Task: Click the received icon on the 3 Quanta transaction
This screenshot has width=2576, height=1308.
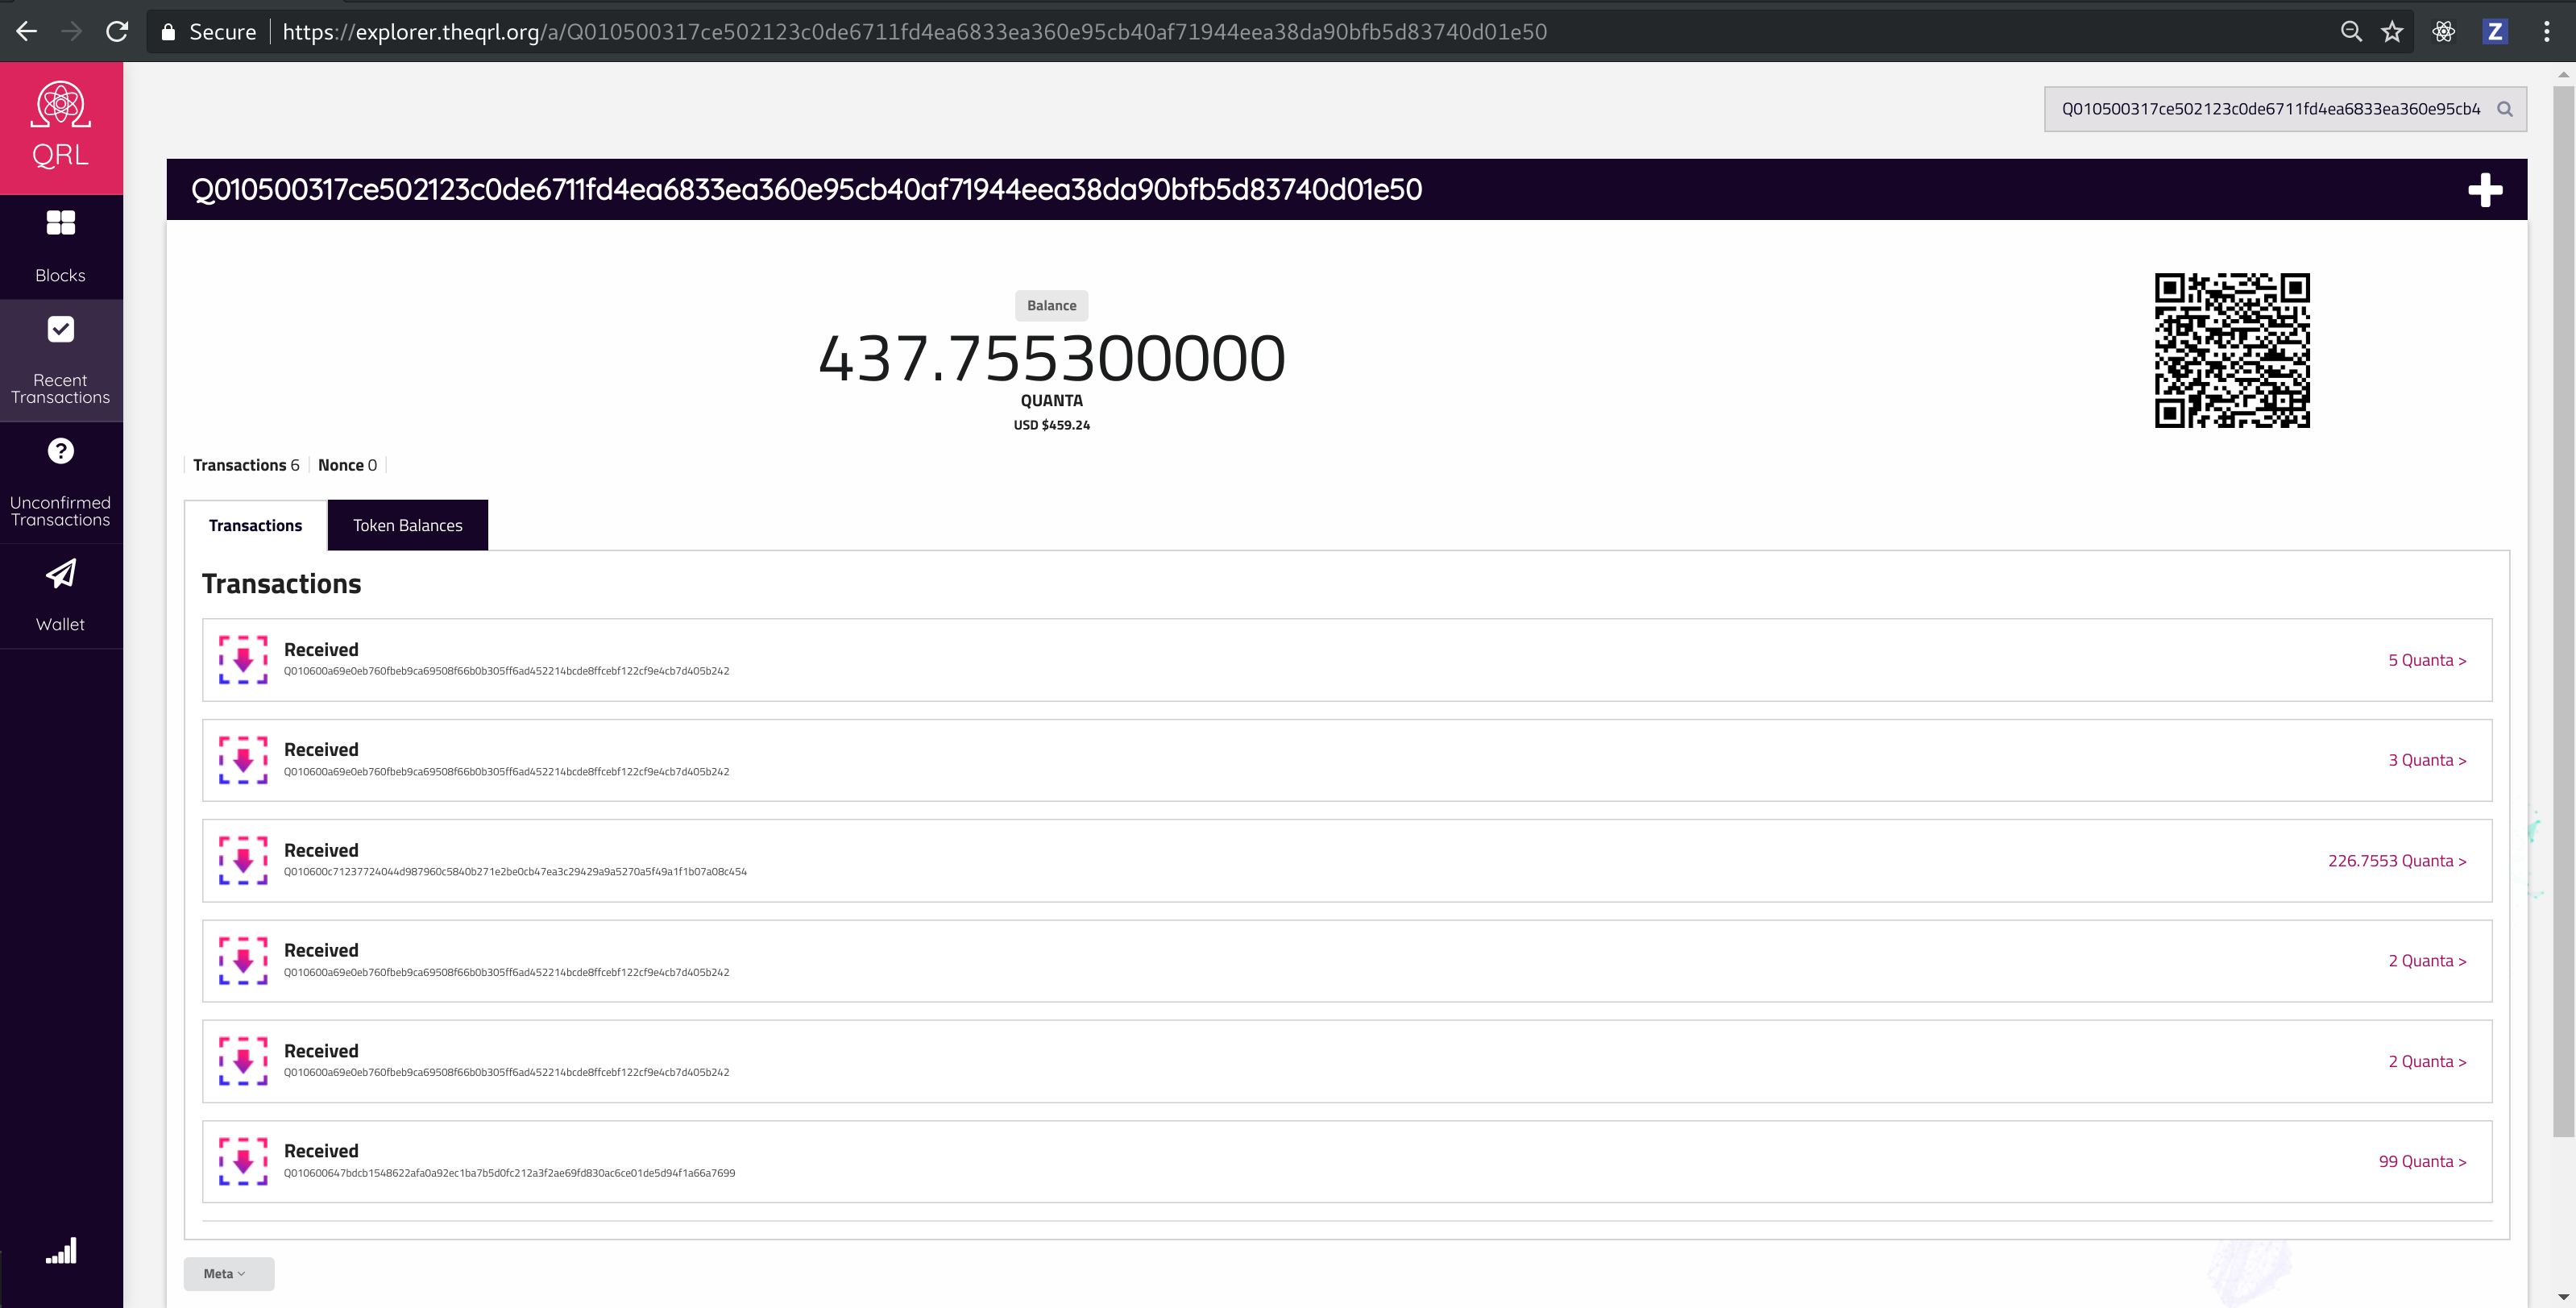Action: click(x=243, y=760)
